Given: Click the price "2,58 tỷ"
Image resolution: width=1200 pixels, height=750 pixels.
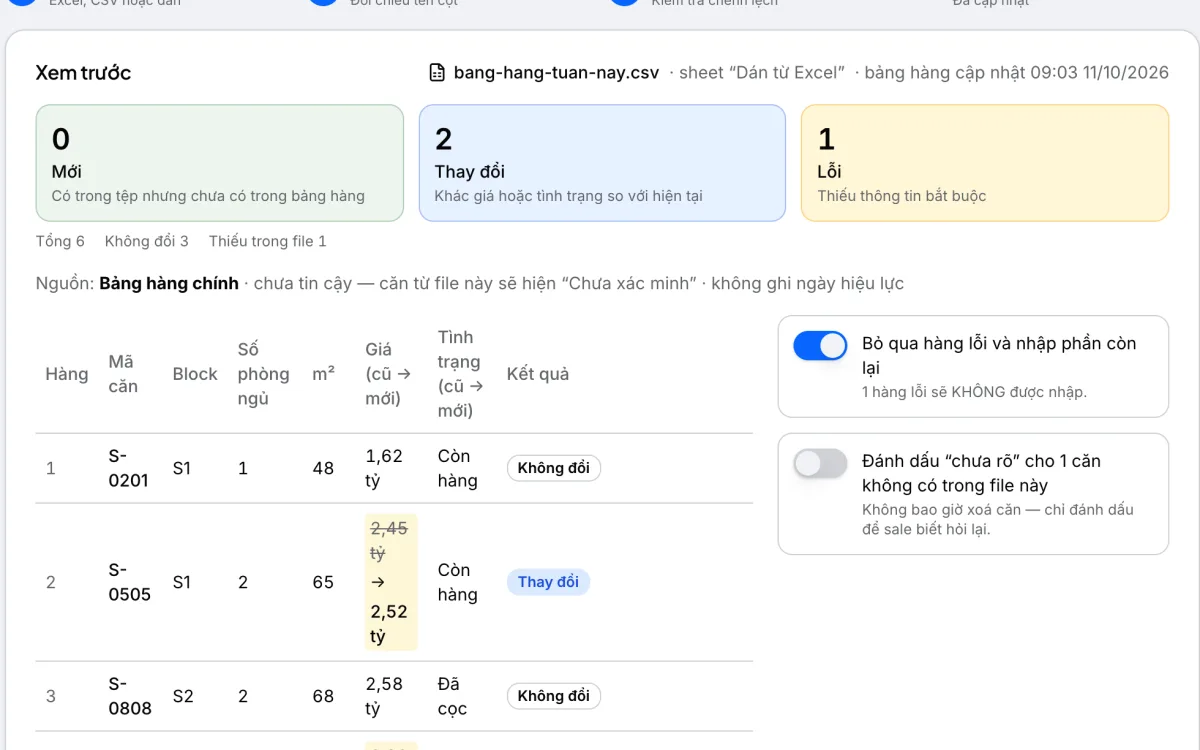Looking at the screenshot, I should [x=385, y=696].
